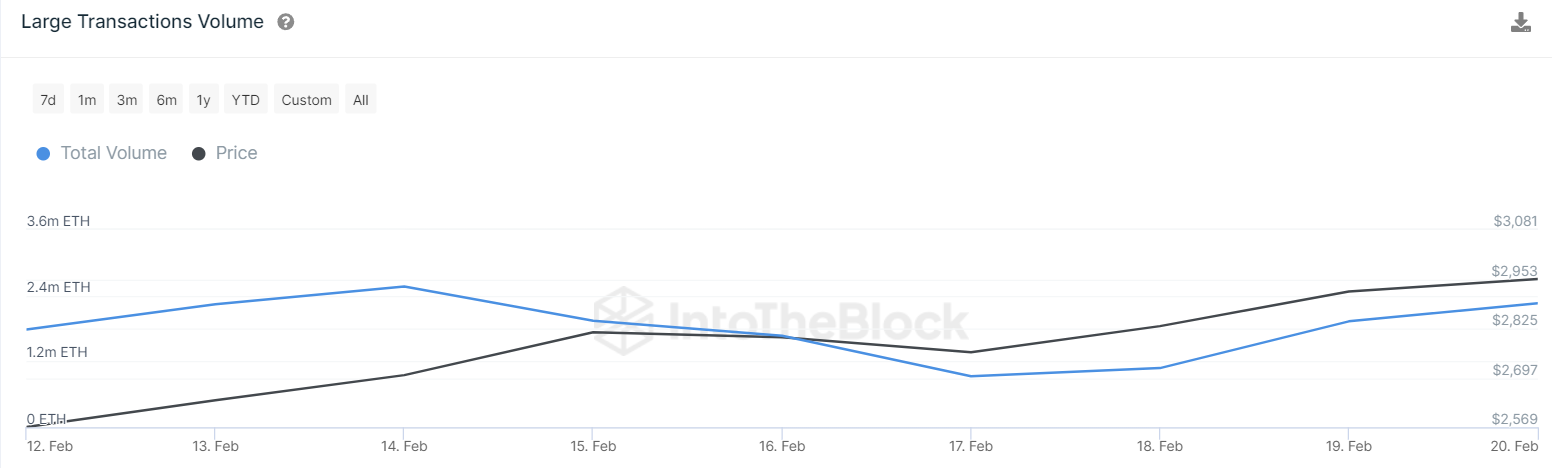Viewport: 1552px width, 468px height.
Task: Click the blue Total Volume legend dot
Action: point(43,154)
